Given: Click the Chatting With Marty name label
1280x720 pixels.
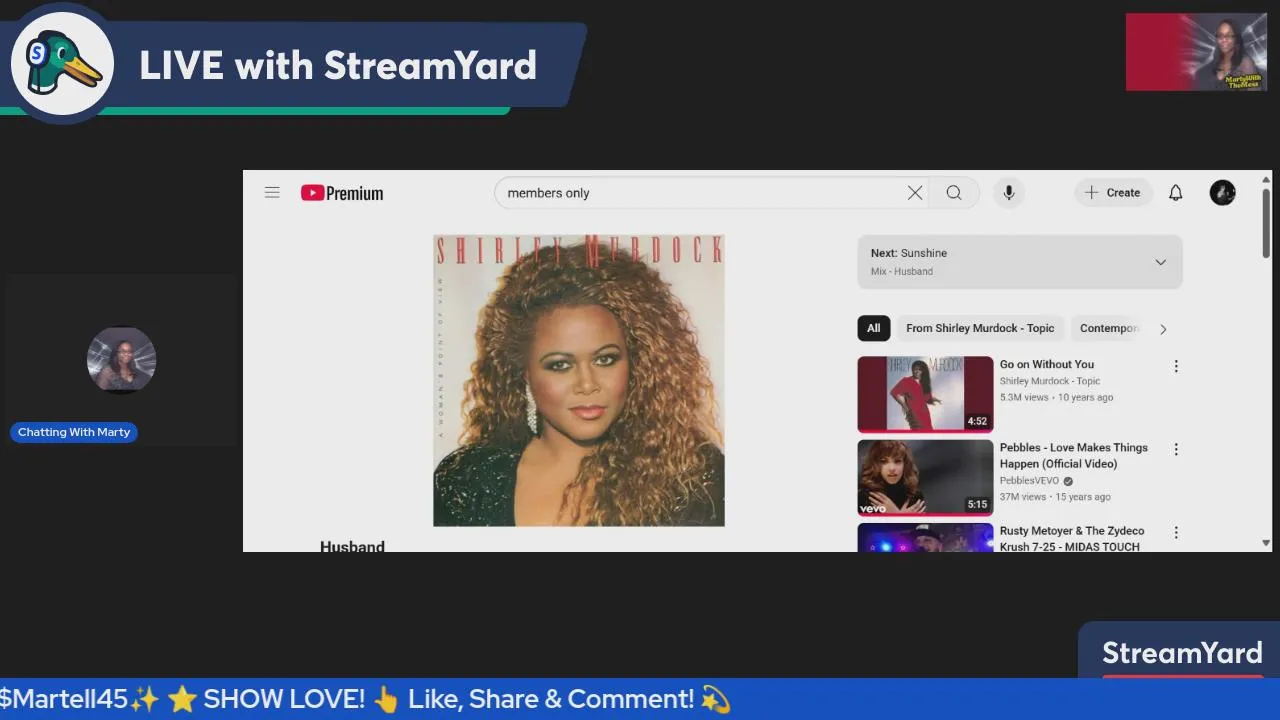Looking at the screenshot, I should pos(74,432).
